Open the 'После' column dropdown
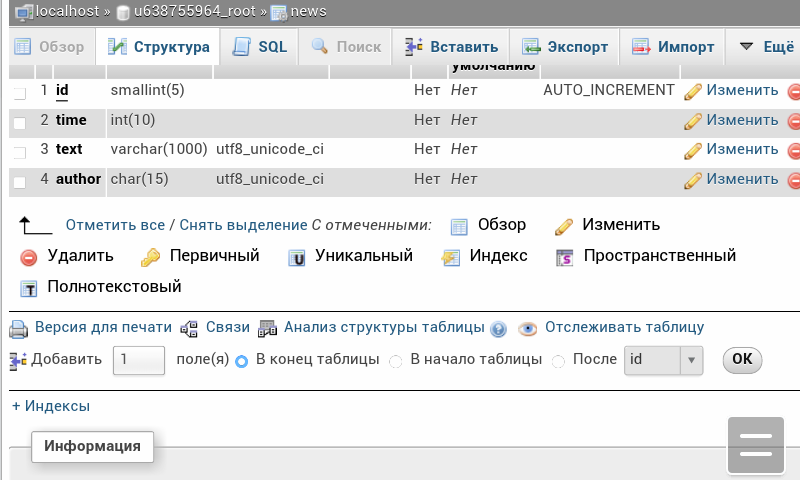 click(664, 360)
